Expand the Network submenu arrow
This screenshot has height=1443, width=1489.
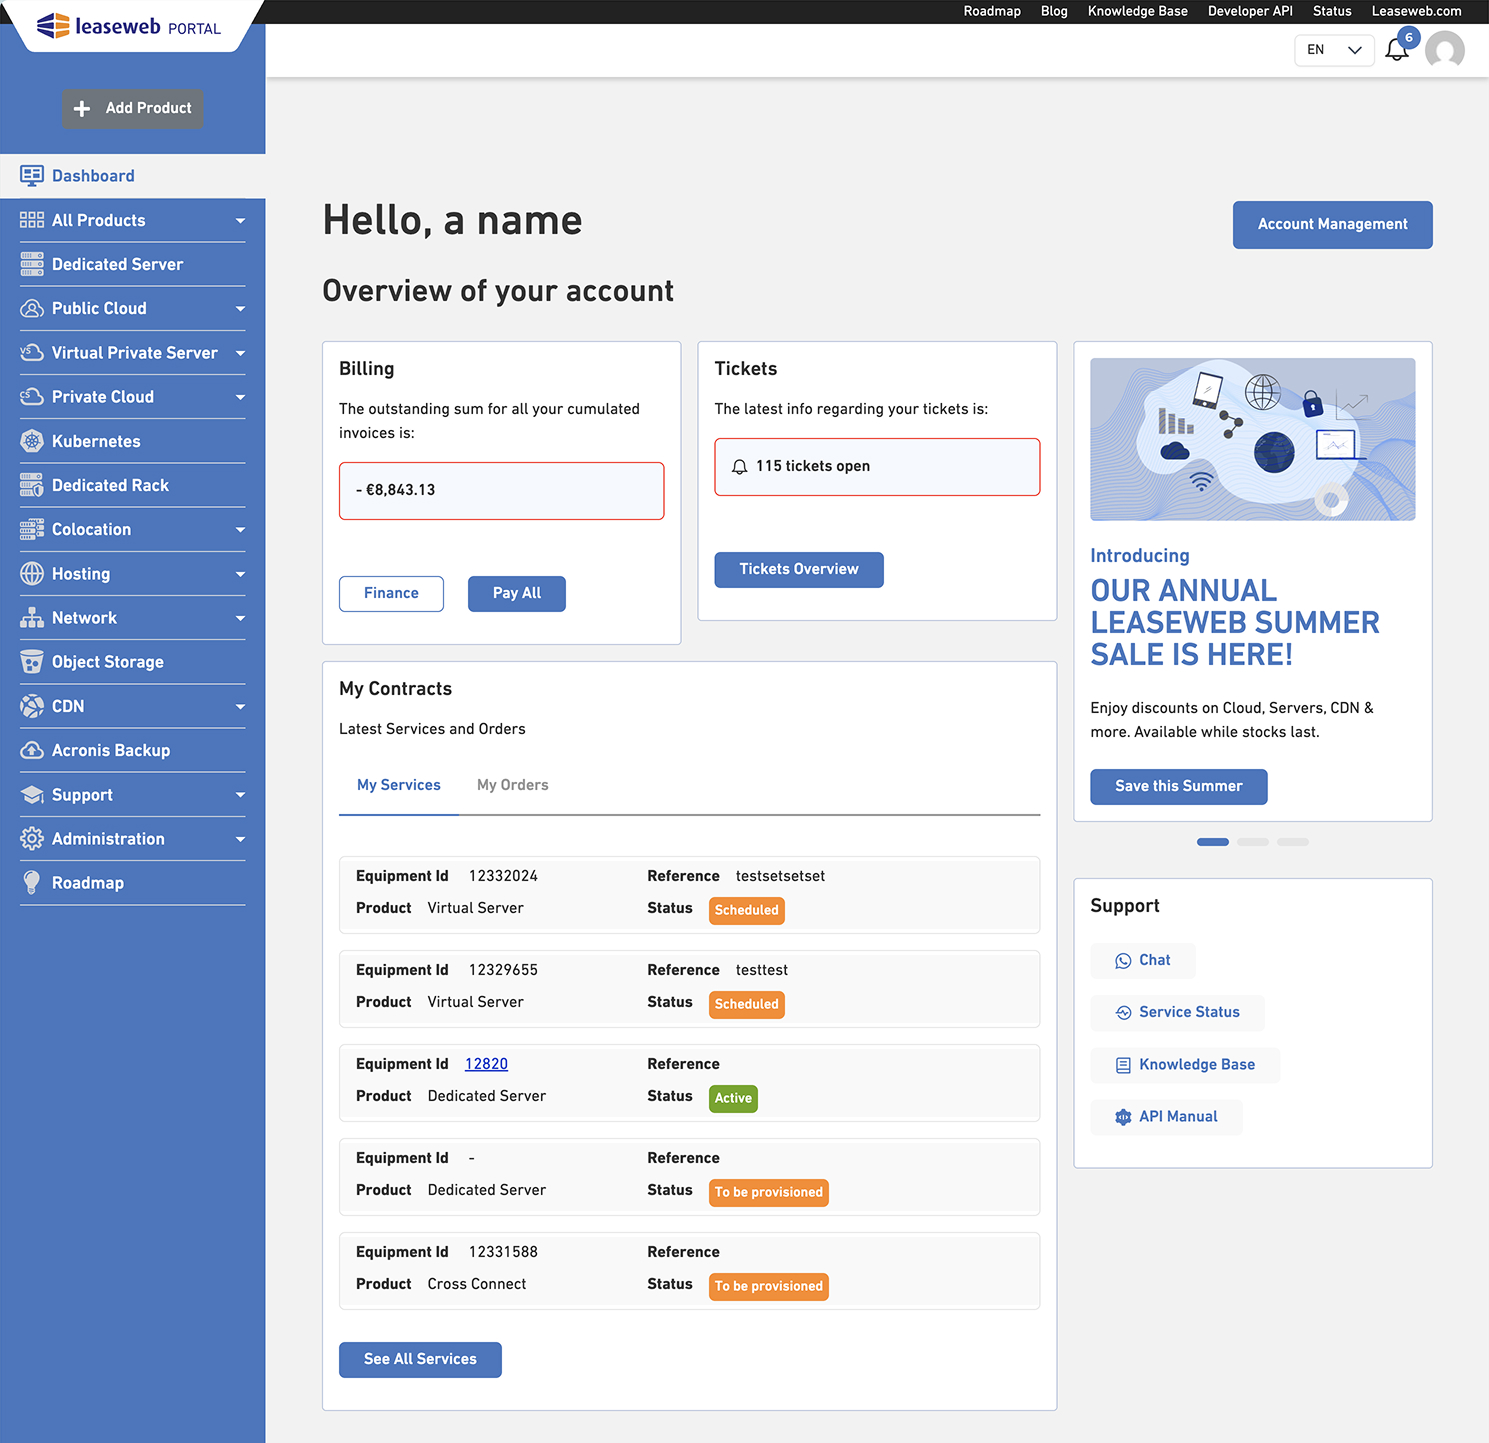[240, 618]
